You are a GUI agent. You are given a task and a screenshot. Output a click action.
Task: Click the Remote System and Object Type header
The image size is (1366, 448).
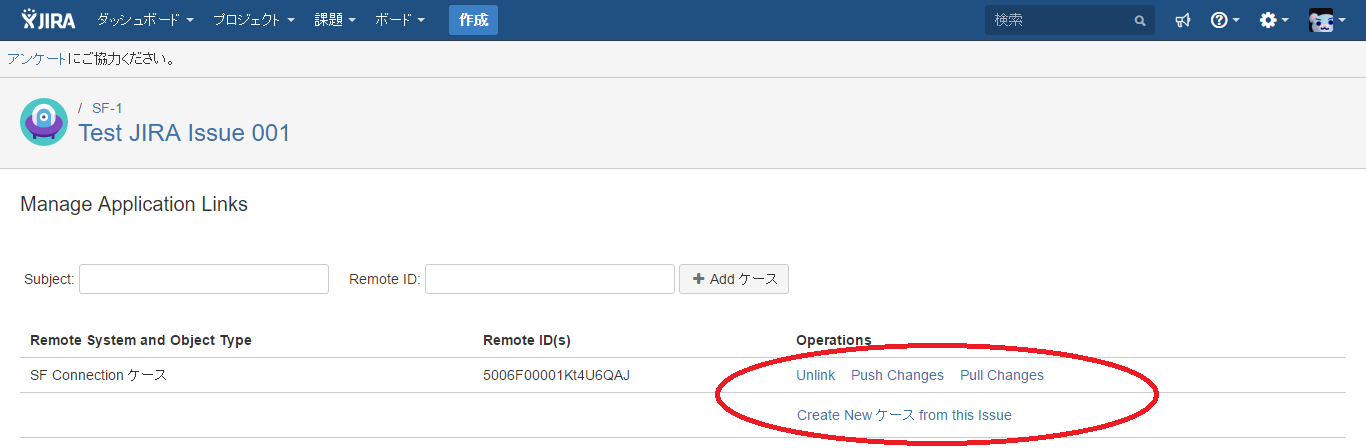[x=141, y=340]
